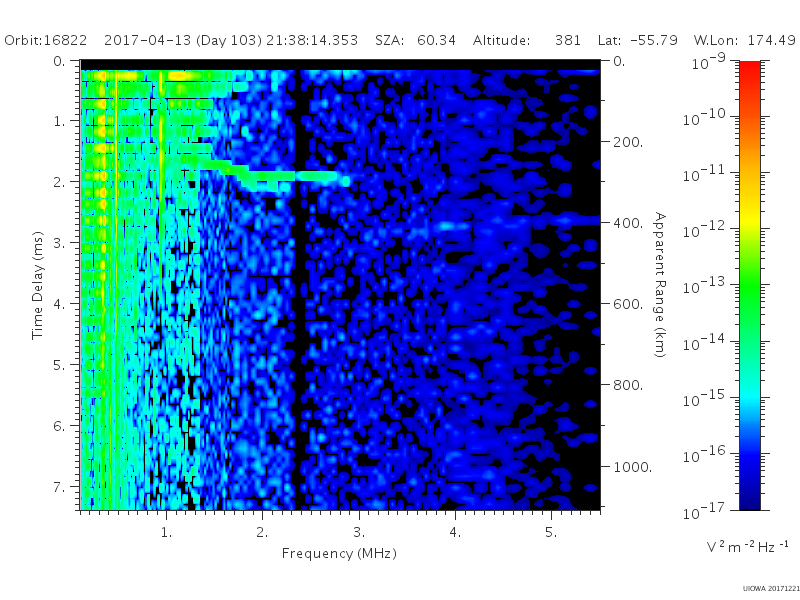Click the frequency tick label 2.

[262, 533]
